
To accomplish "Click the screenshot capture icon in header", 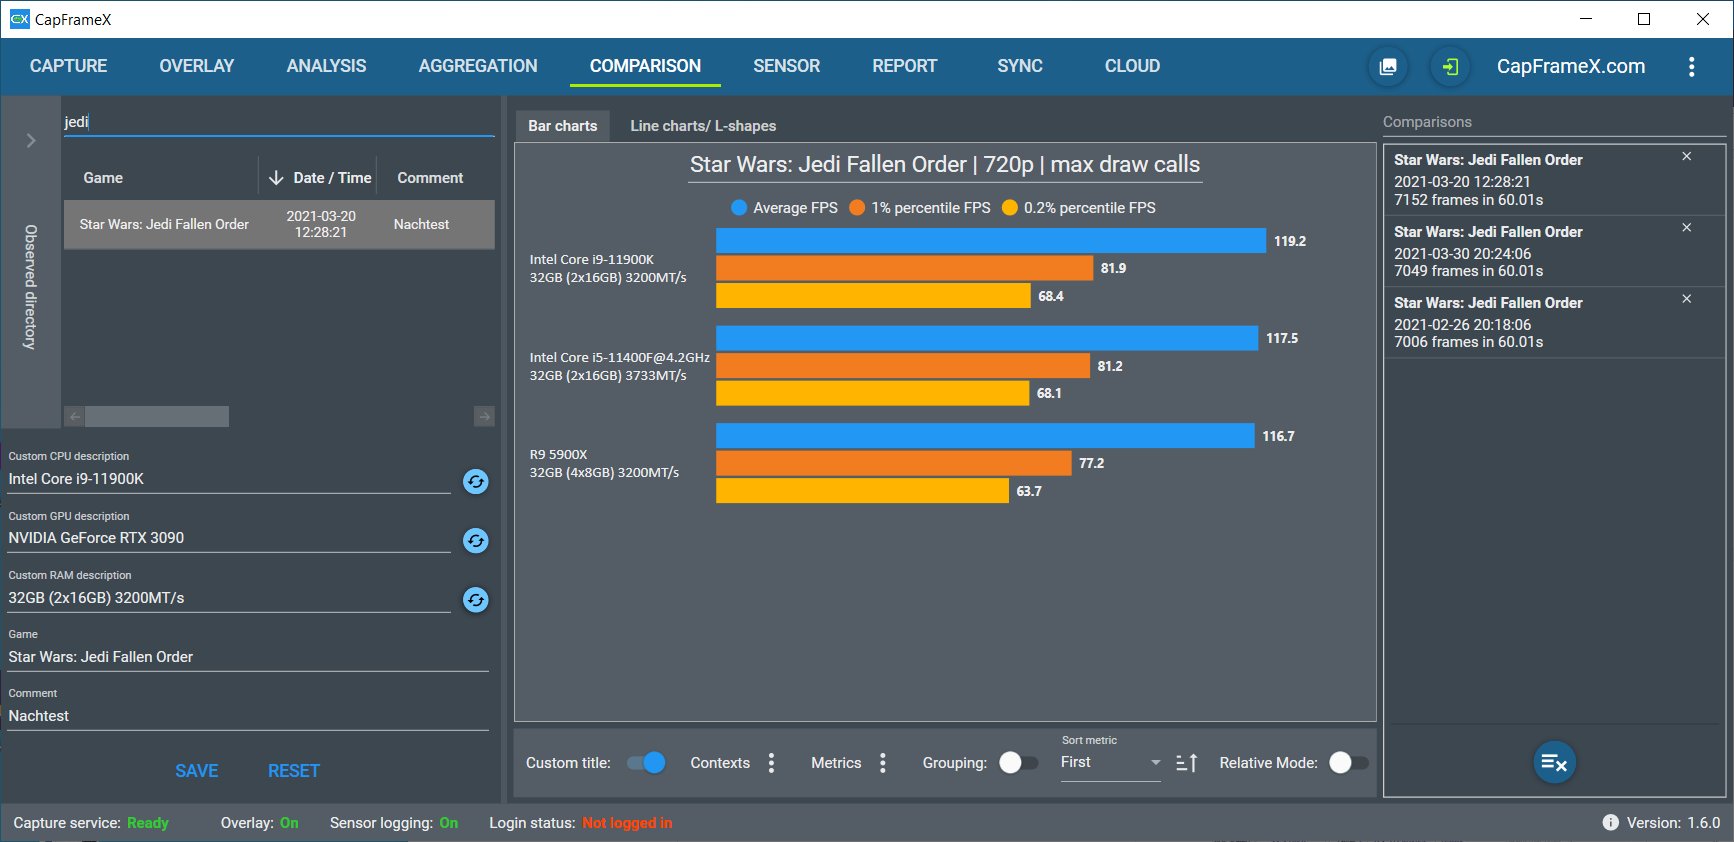I will [1388, 67].
